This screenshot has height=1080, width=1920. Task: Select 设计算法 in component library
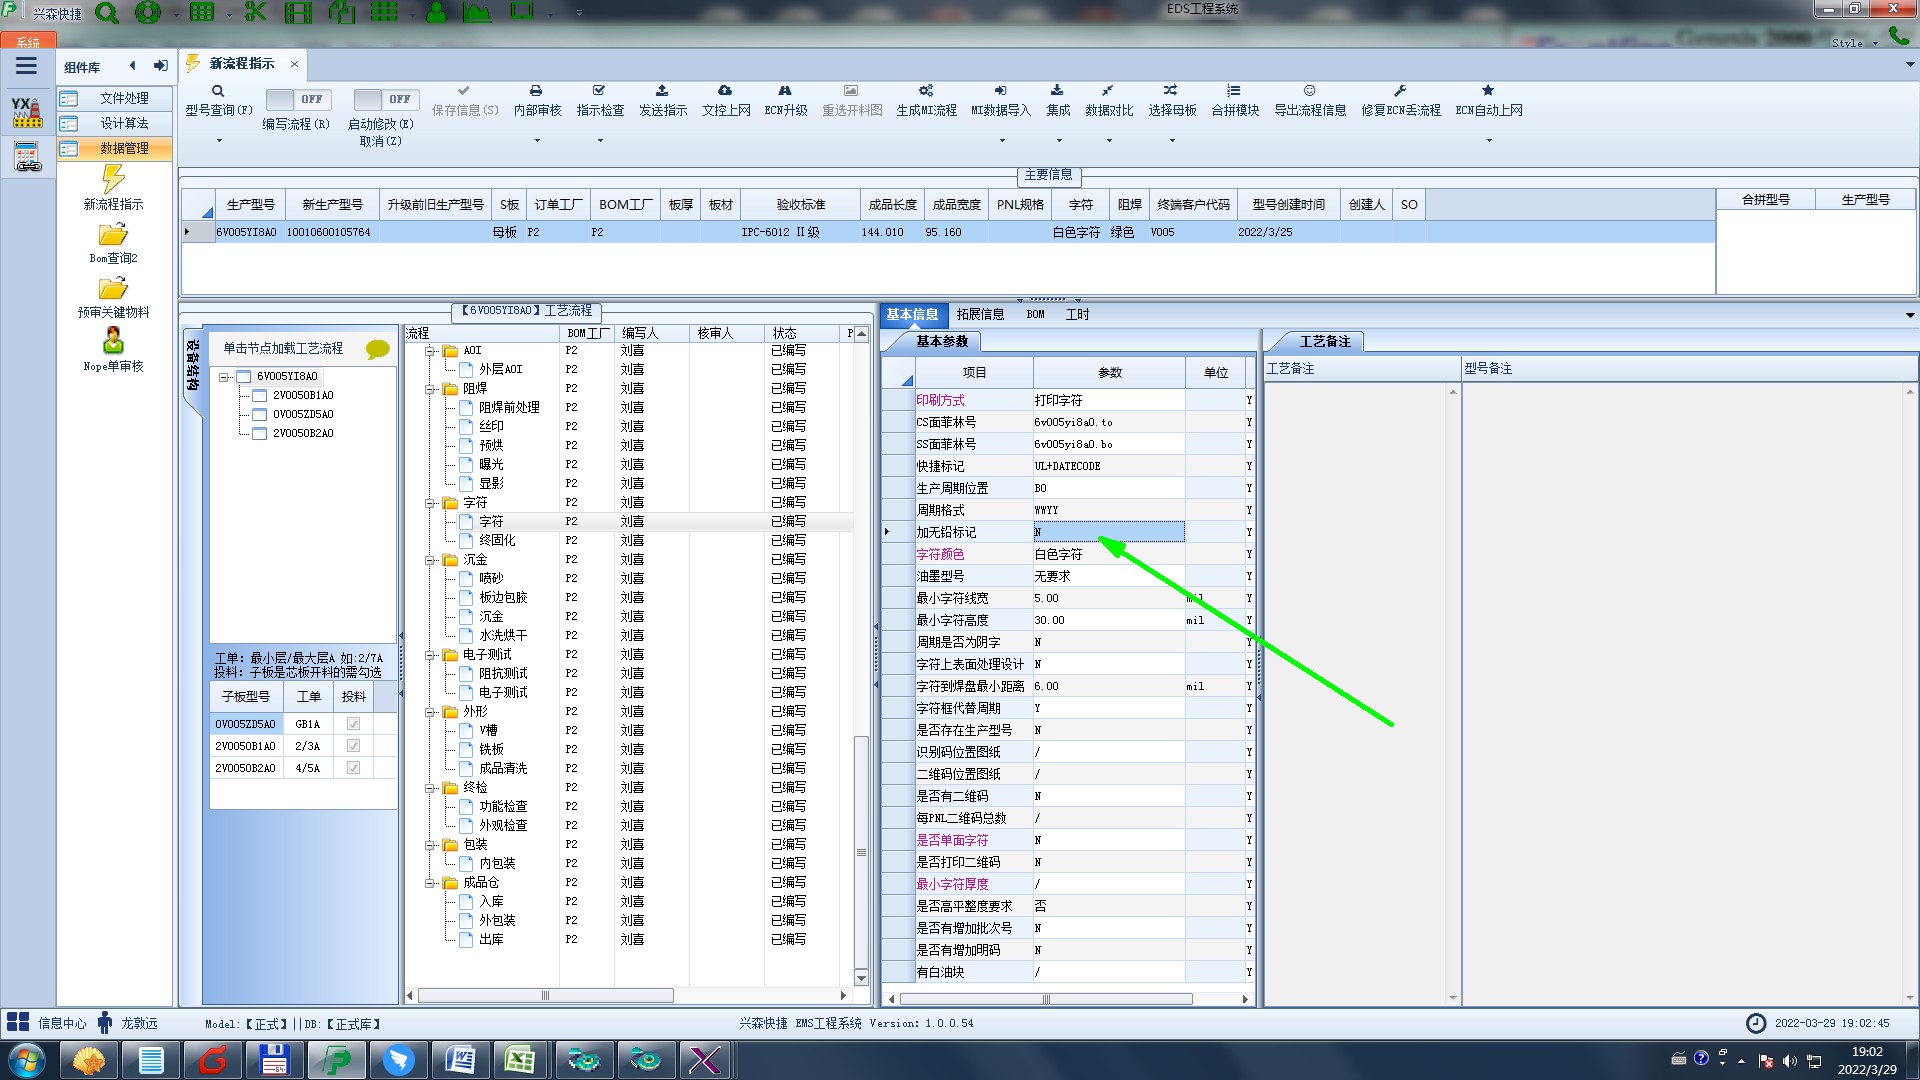114,123
